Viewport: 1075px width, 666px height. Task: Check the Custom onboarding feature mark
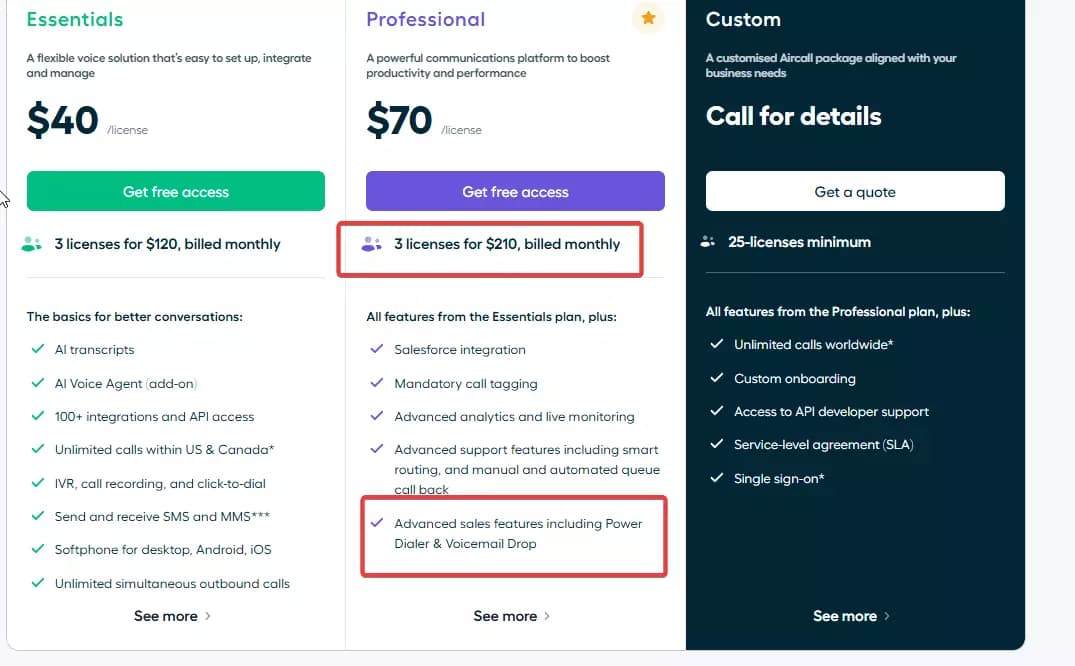point(718,378)
